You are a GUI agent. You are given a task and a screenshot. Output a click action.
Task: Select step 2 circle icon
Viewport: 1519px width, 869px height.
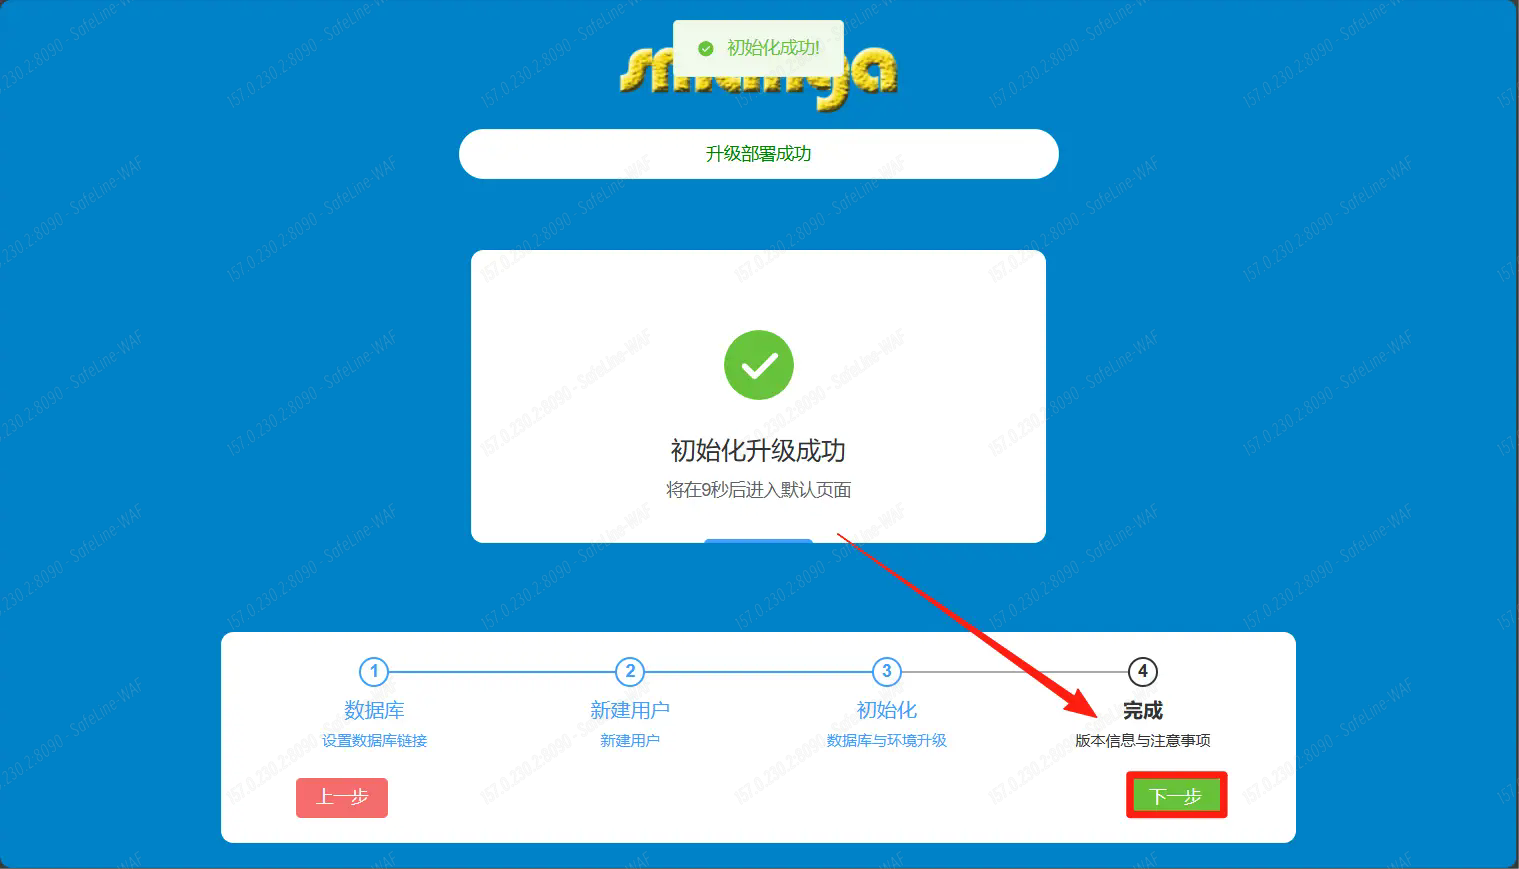(x=630, y=671)
